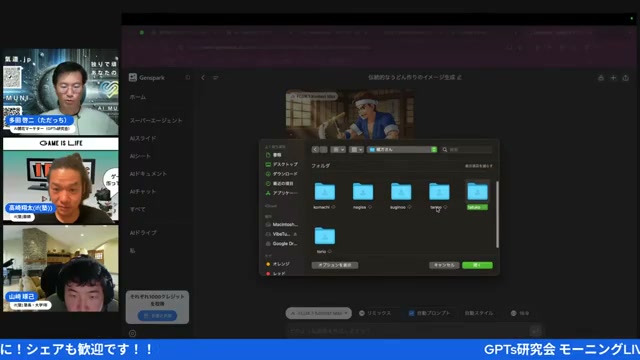Viewport: 640px width, 360px height.
Task: Open the Genspark conversation list icon
Action: pos(216,78)
